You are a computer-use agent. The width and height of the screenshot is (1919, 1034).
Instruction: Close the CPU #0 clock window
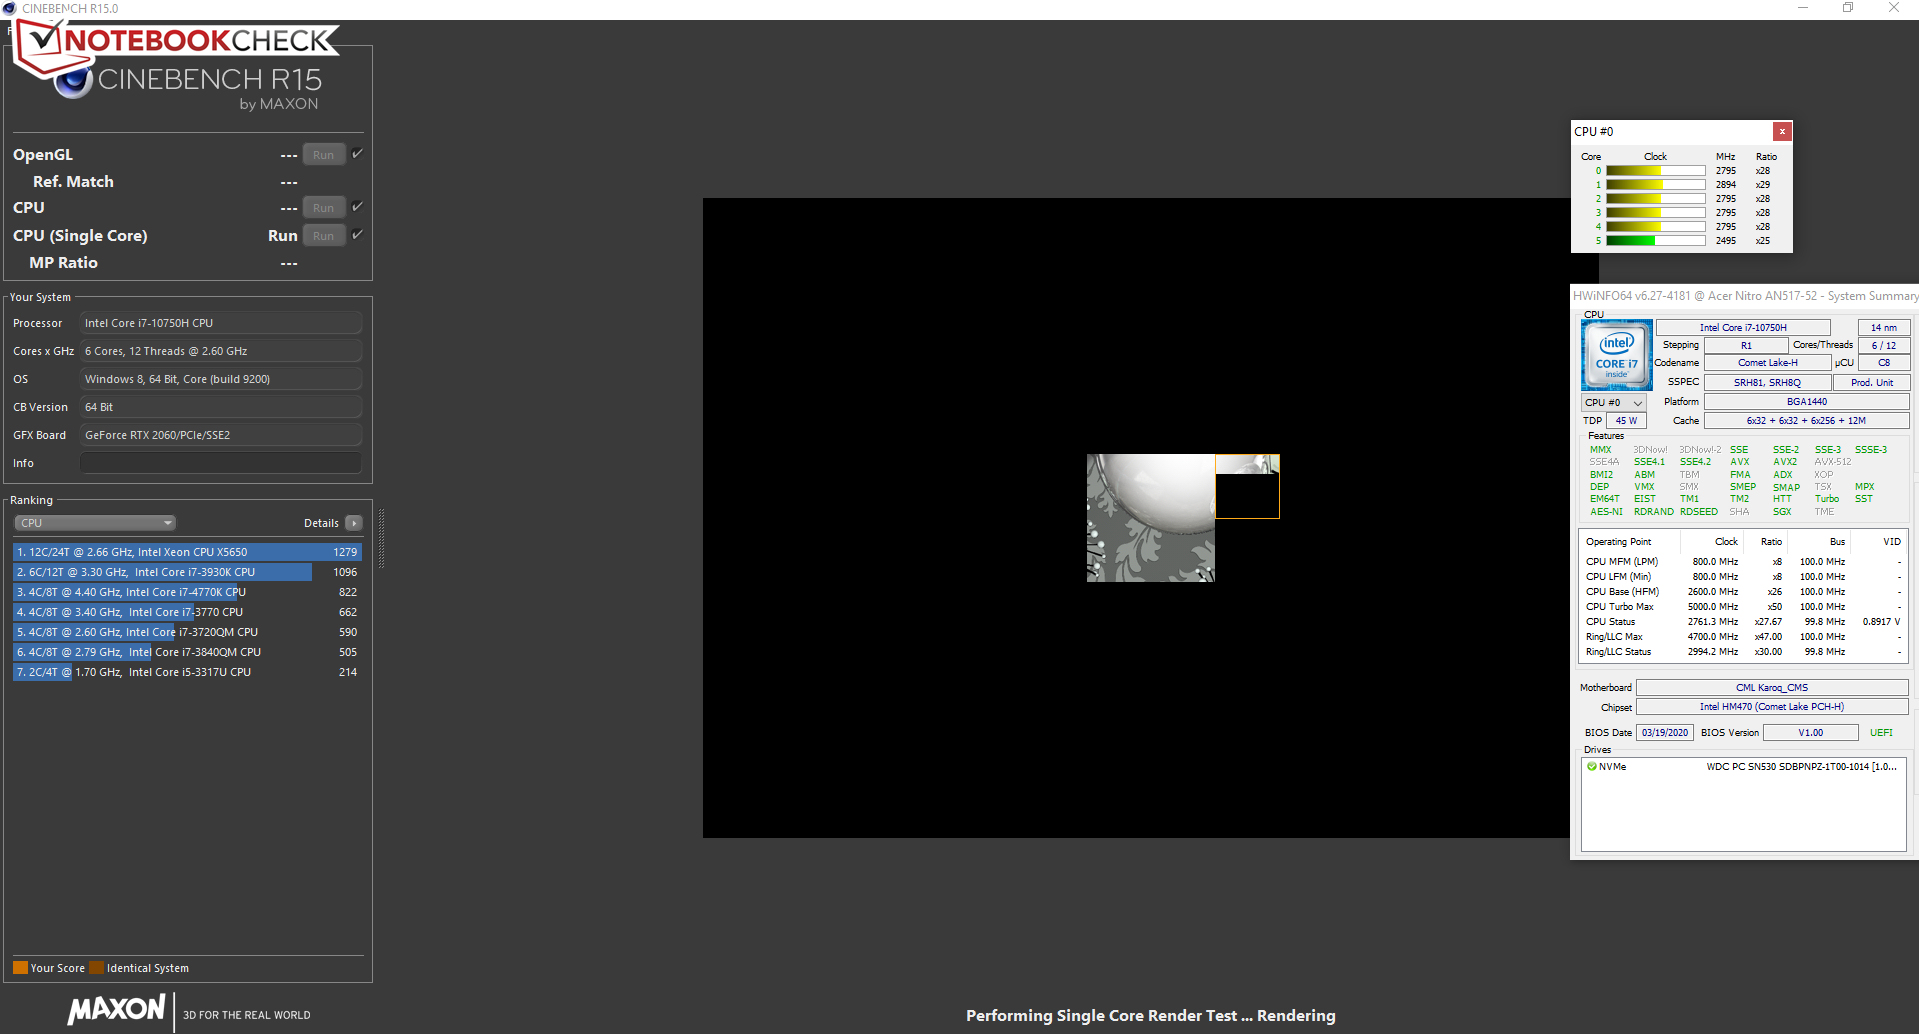(x=1782, y=131)
